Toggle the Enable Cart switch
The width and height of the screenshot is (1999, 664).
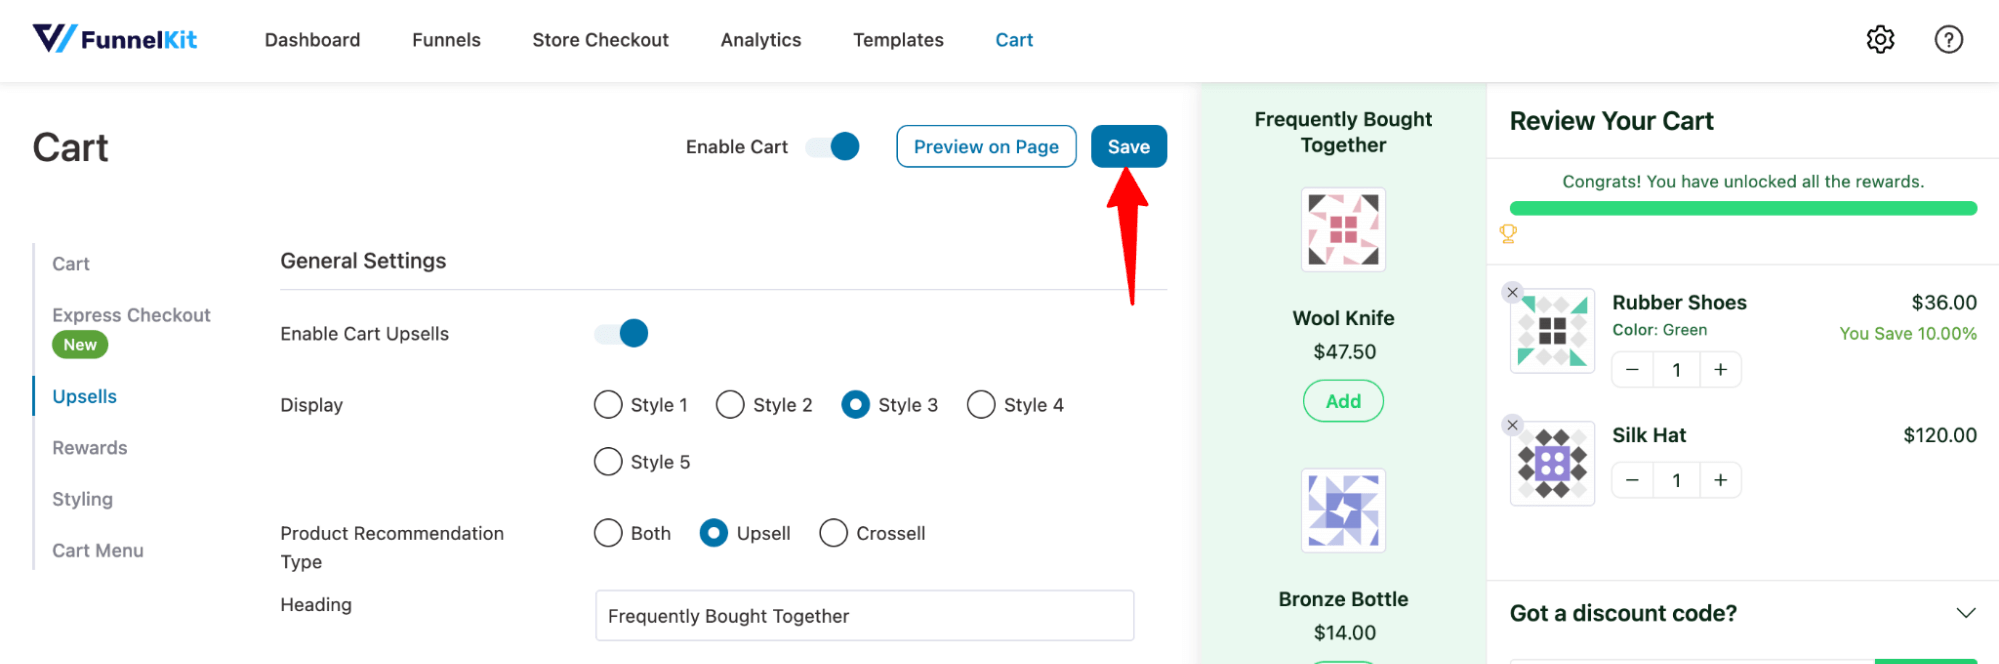point(832,146)
